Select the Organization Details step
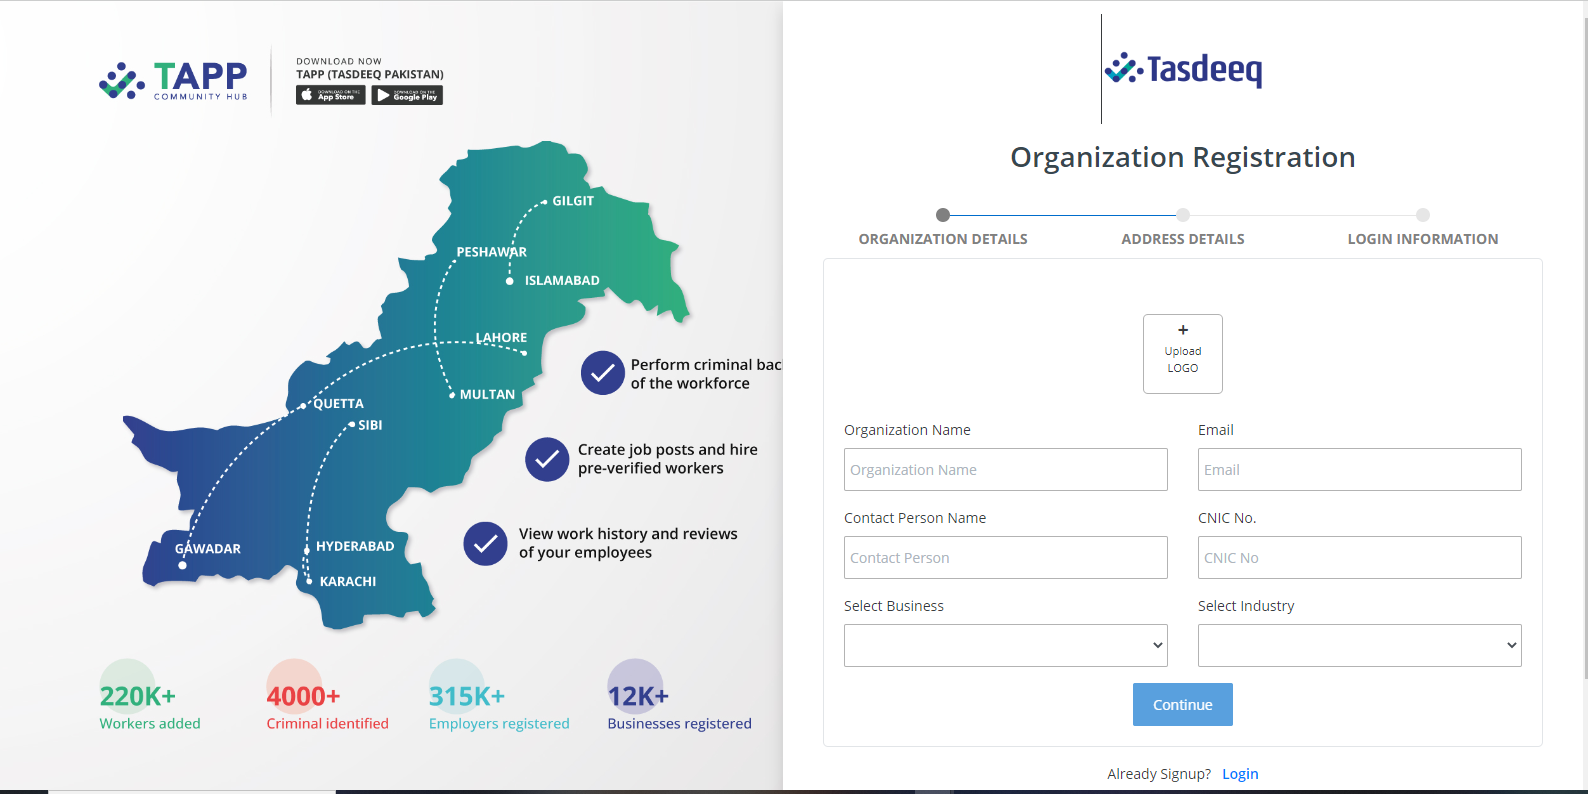 point(943,239)
